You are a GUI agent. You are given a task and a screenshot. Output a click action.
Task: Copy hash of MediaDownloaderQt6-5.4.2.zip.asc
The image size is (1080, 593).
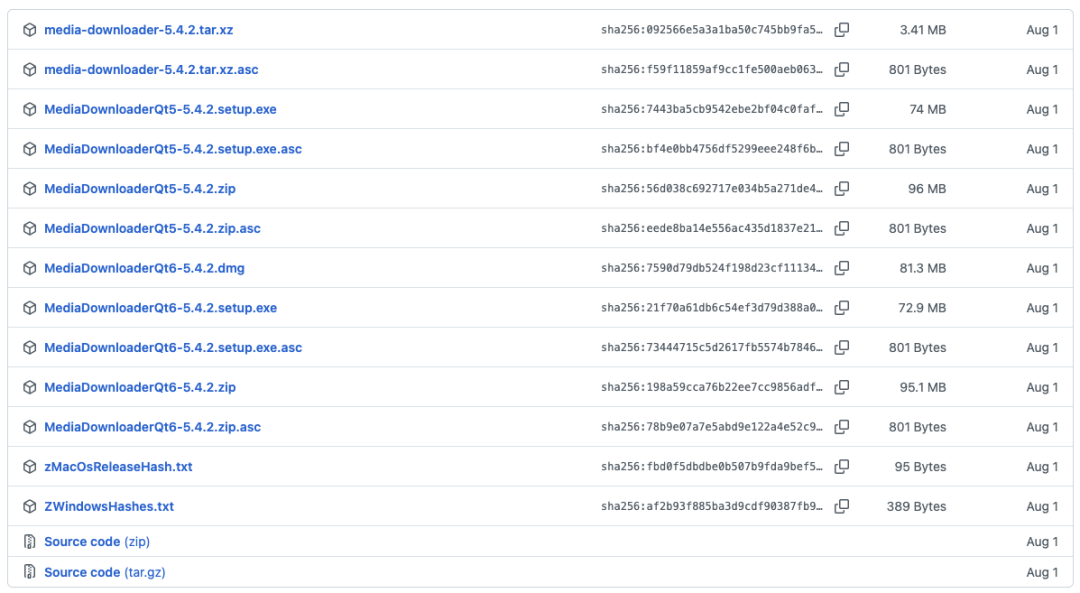click(842, 427)
